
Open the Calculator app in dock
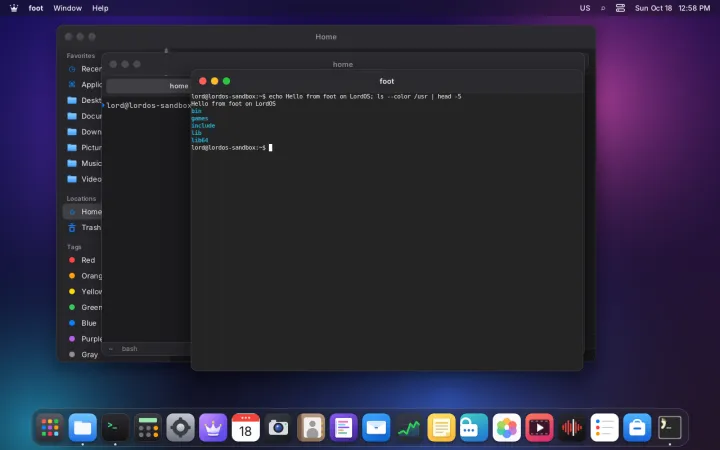click(x=148, y=428)
